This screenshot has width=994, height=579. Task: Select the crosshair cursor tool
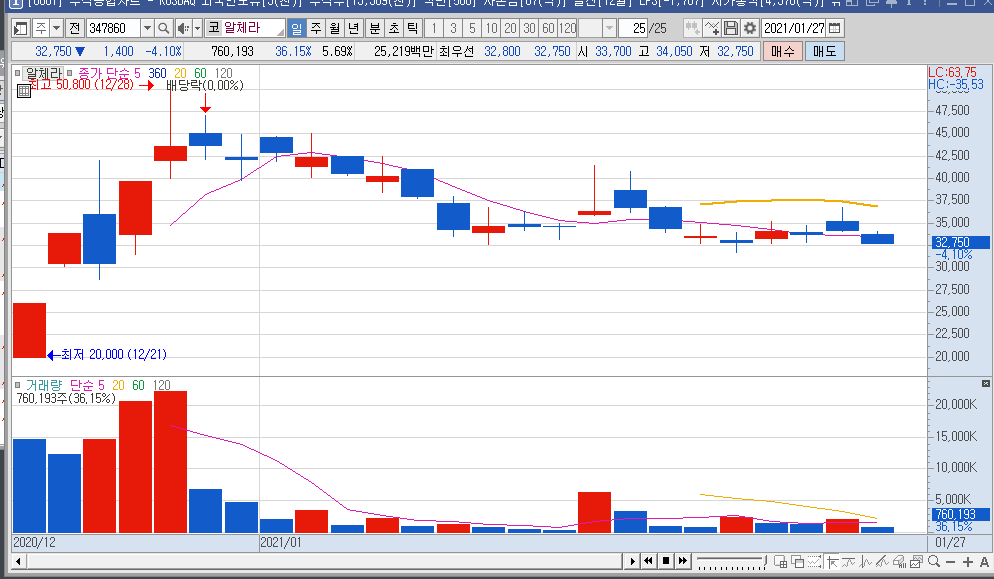coord(832,561)
